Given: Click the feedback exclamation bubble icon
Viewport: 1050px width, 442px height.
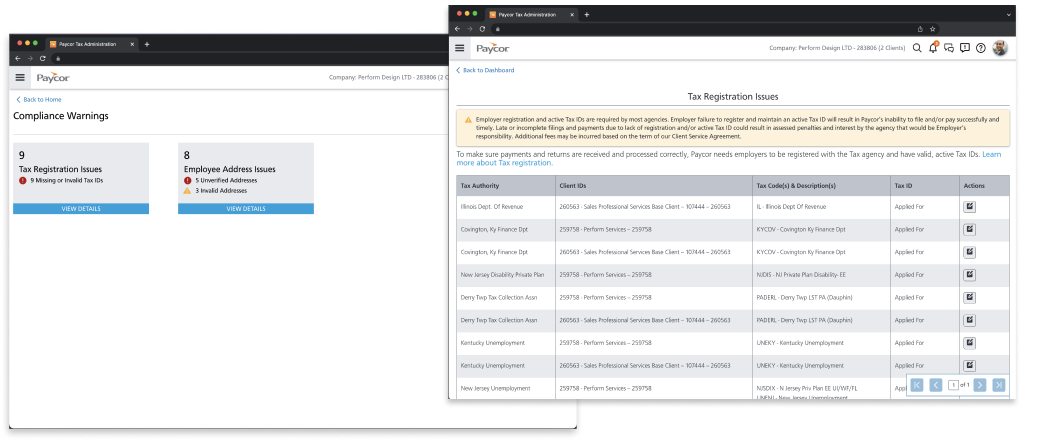Looking at the screenshot, I should [x=965, y=48].
